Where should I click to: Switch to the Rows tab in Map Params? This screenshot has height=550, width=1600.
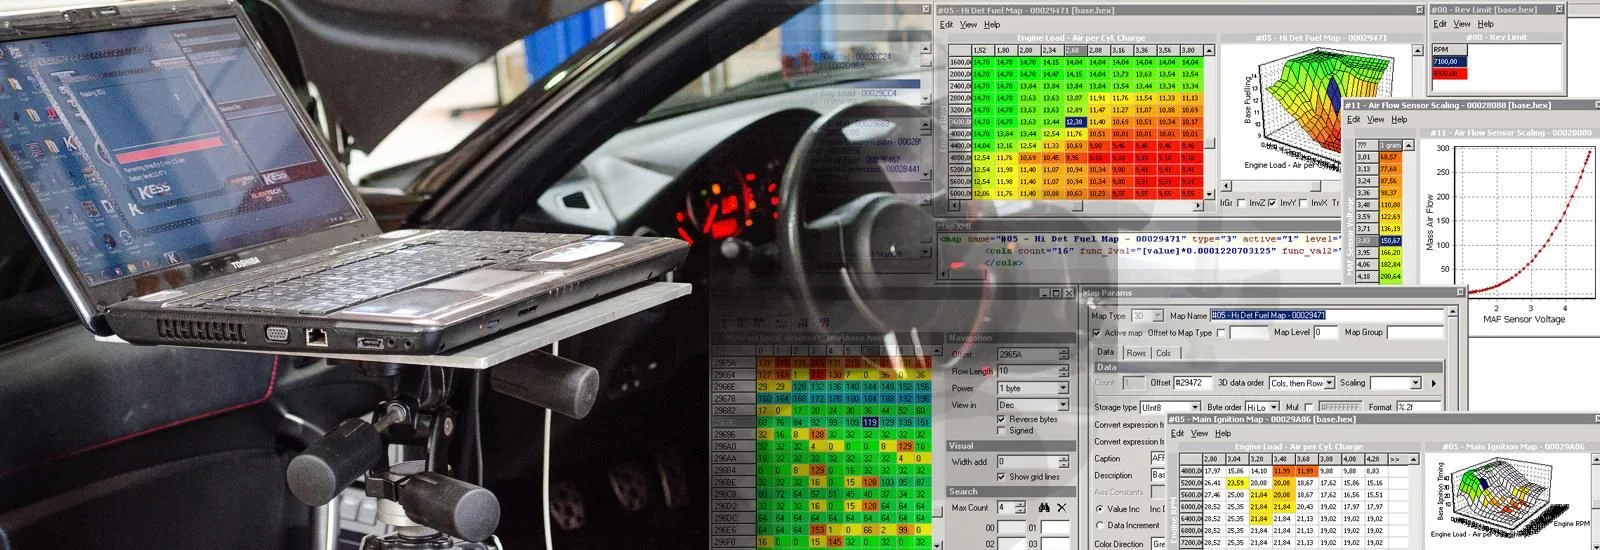point(1136,353)
